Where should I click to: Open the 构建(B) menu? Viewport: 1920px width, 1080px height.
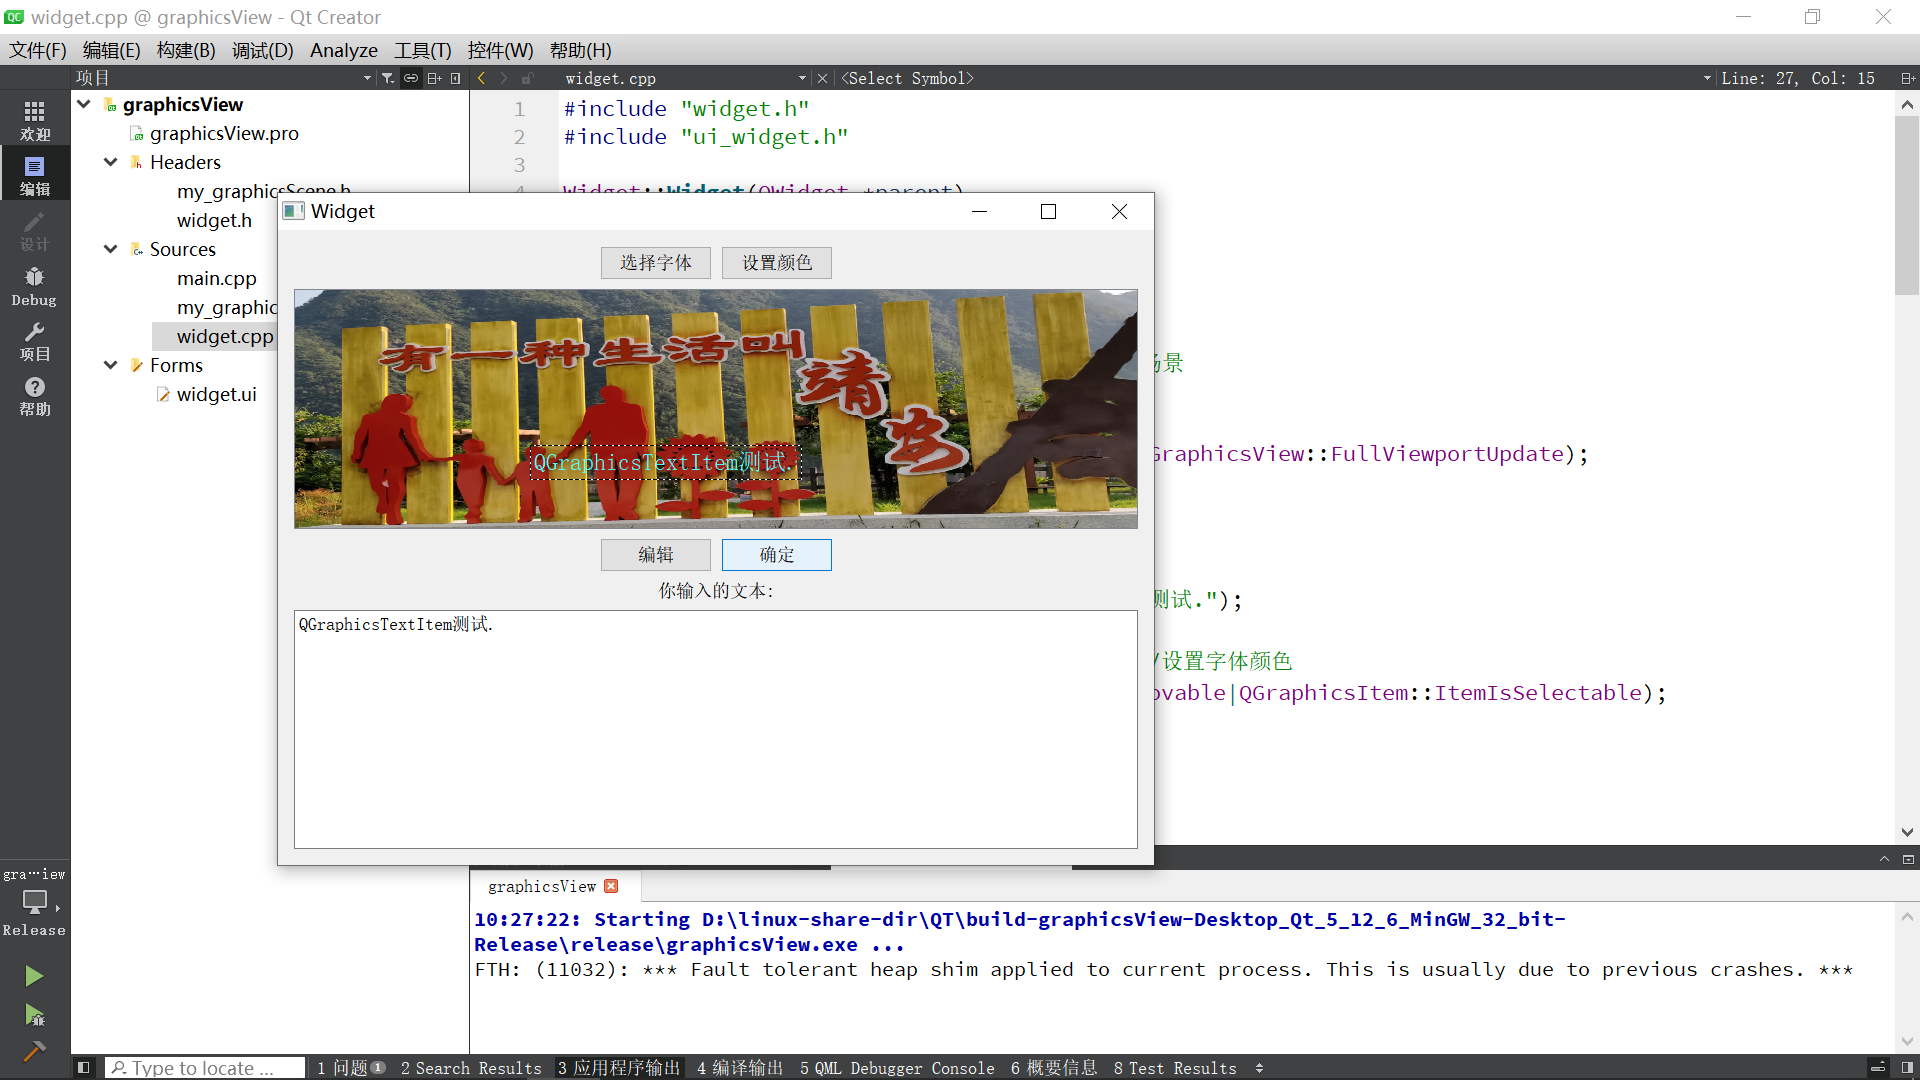(x=186, y=50)
